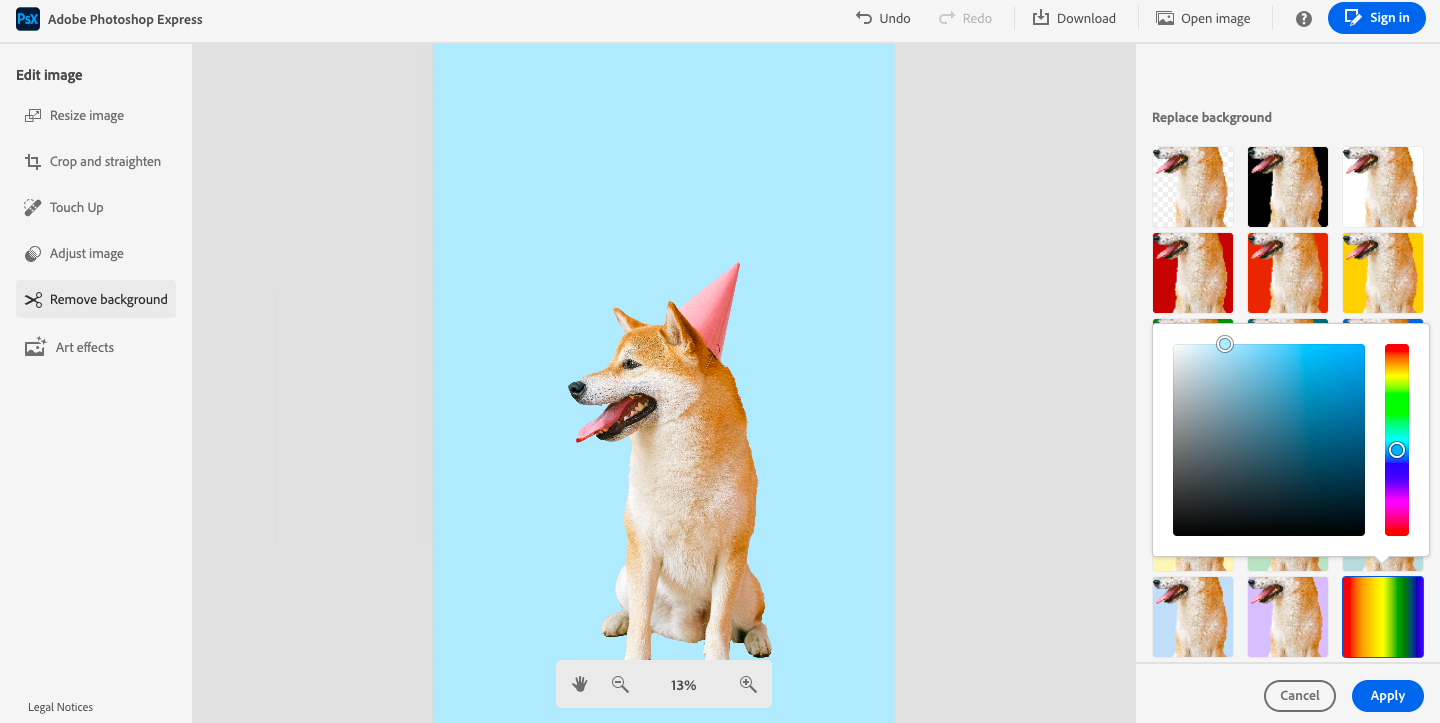This screenshot has width=1440, height=723.
Task: Undo the last edit
Action: pyautogui.click(x=883, y=18)
